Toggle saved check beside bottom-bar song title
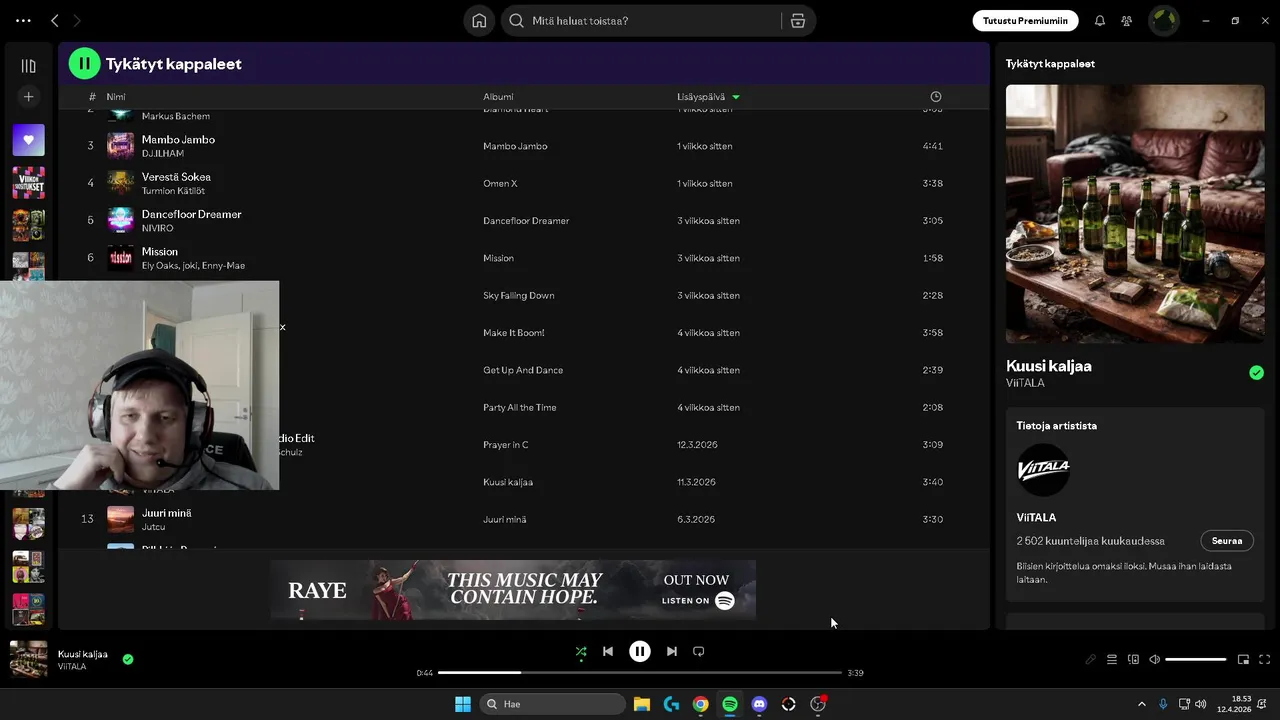The width and height of the screenshot is (1280, 720). (128, 659)
